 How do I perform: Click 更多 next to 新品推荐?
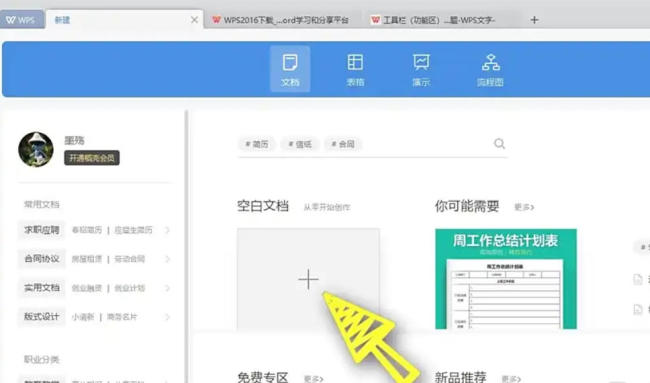pyautogui.click(x=511, y=379)
